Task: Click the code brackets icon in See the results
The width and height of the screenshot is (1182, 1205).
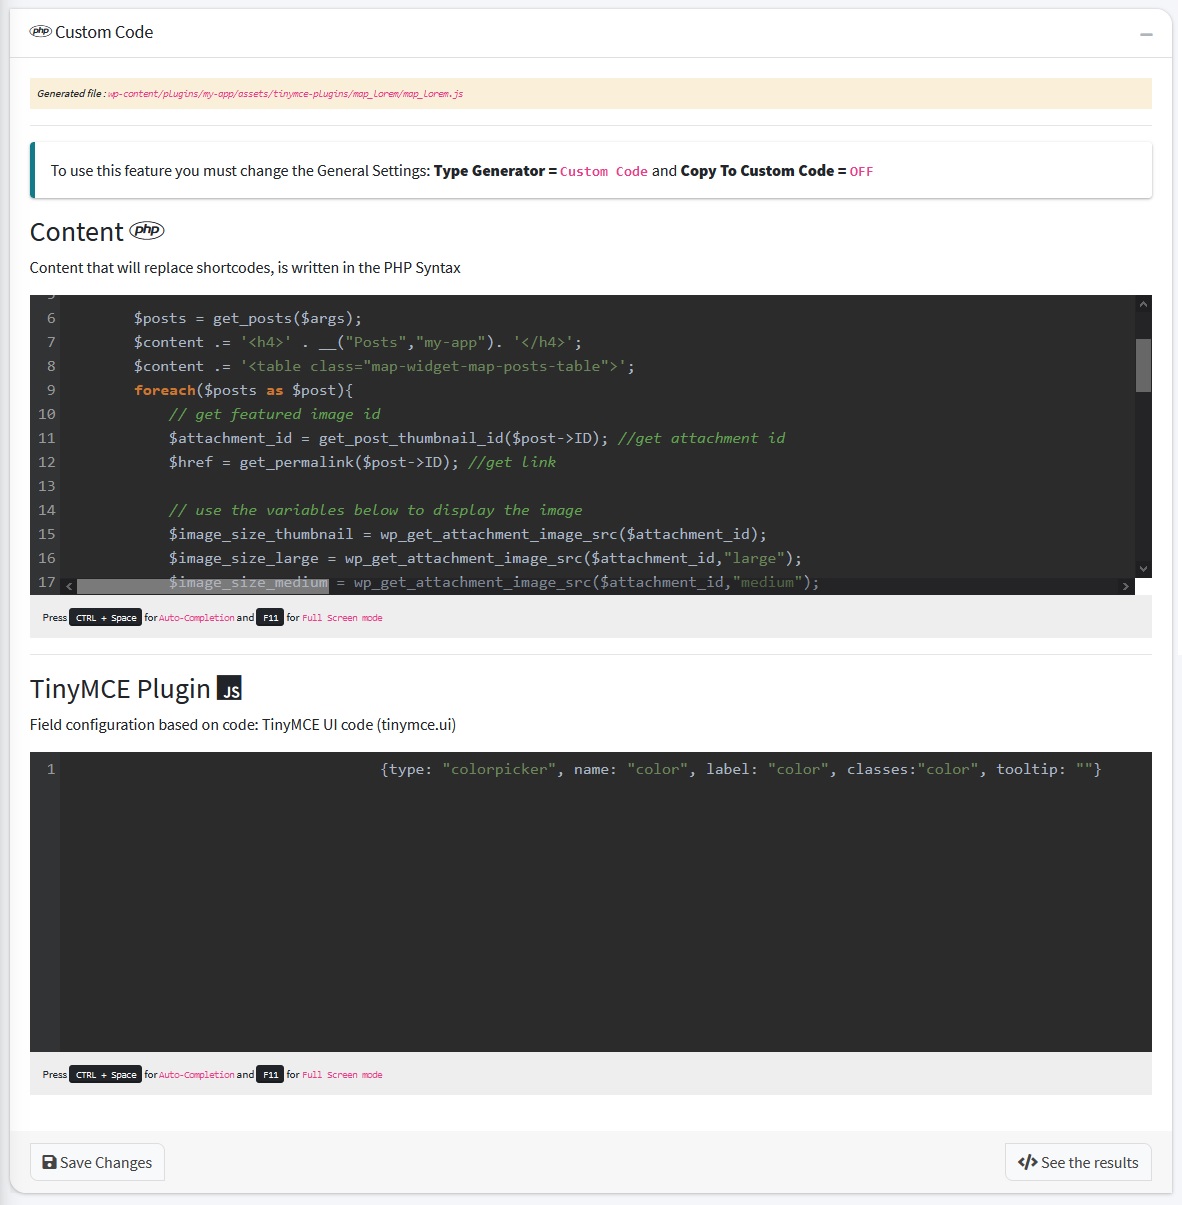Action: (1027, 1162)
